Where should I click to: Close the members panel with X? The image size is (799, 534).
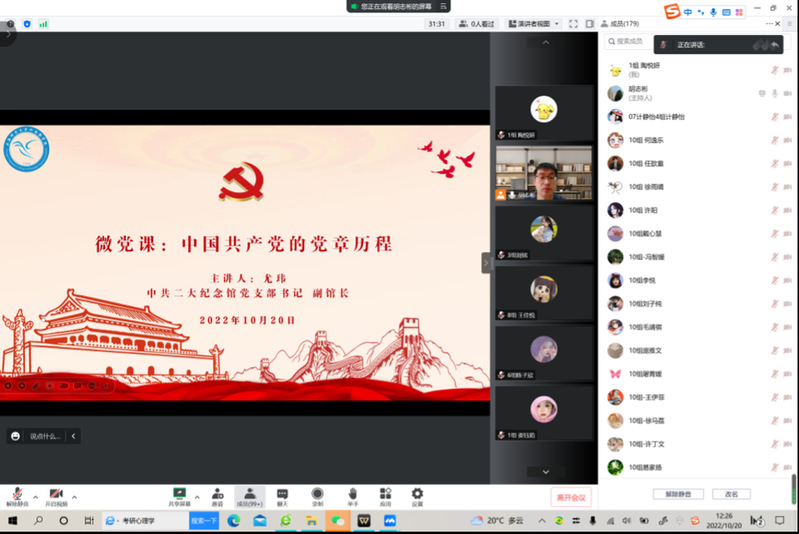[778, 23]
